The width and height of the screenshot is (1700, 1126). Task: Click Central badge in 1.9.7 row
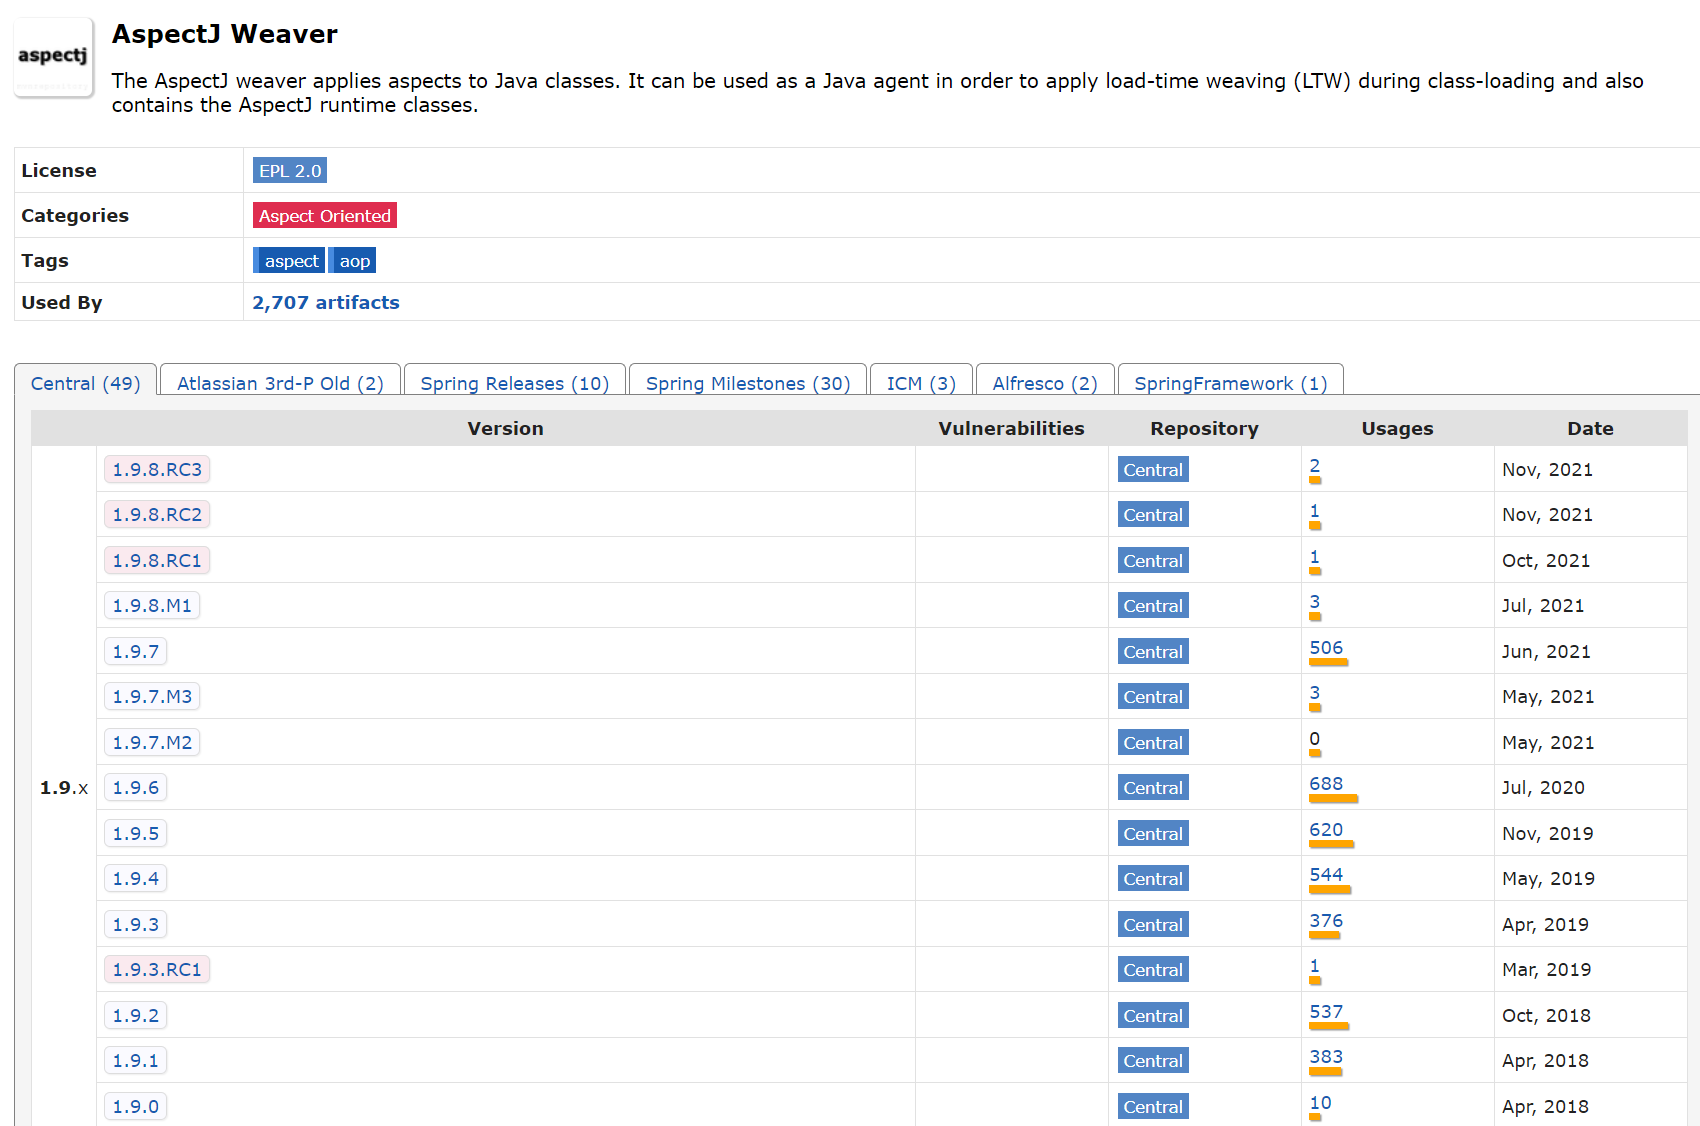point(1153,652)
